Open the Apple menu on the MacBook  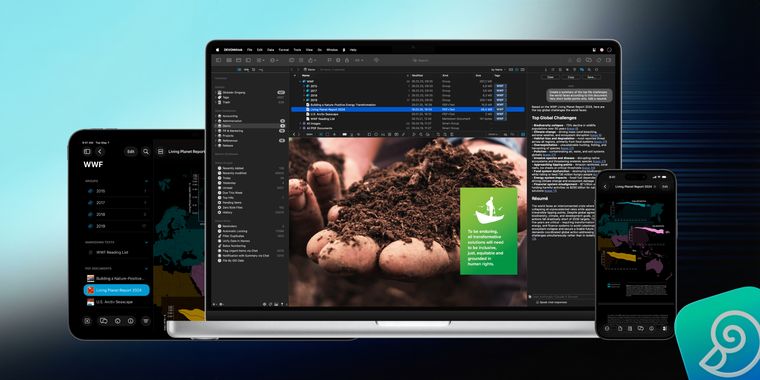point(218,50)
